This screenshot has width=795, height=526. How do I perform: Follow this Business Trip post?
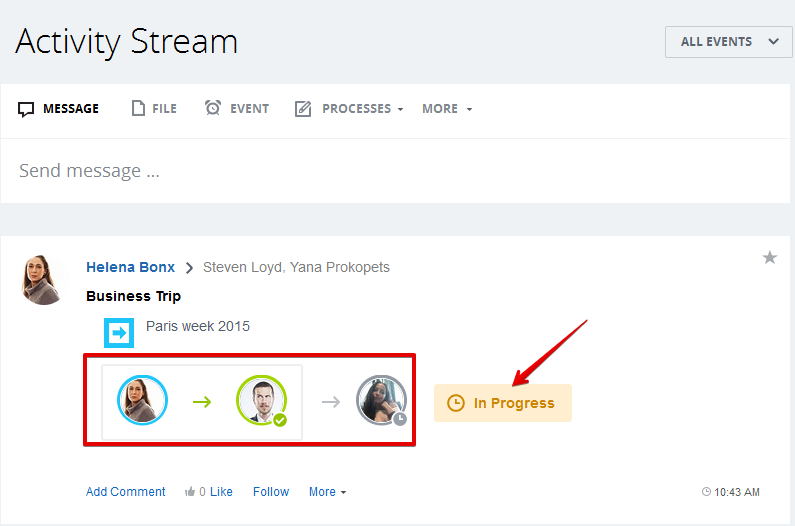(271, 492)
